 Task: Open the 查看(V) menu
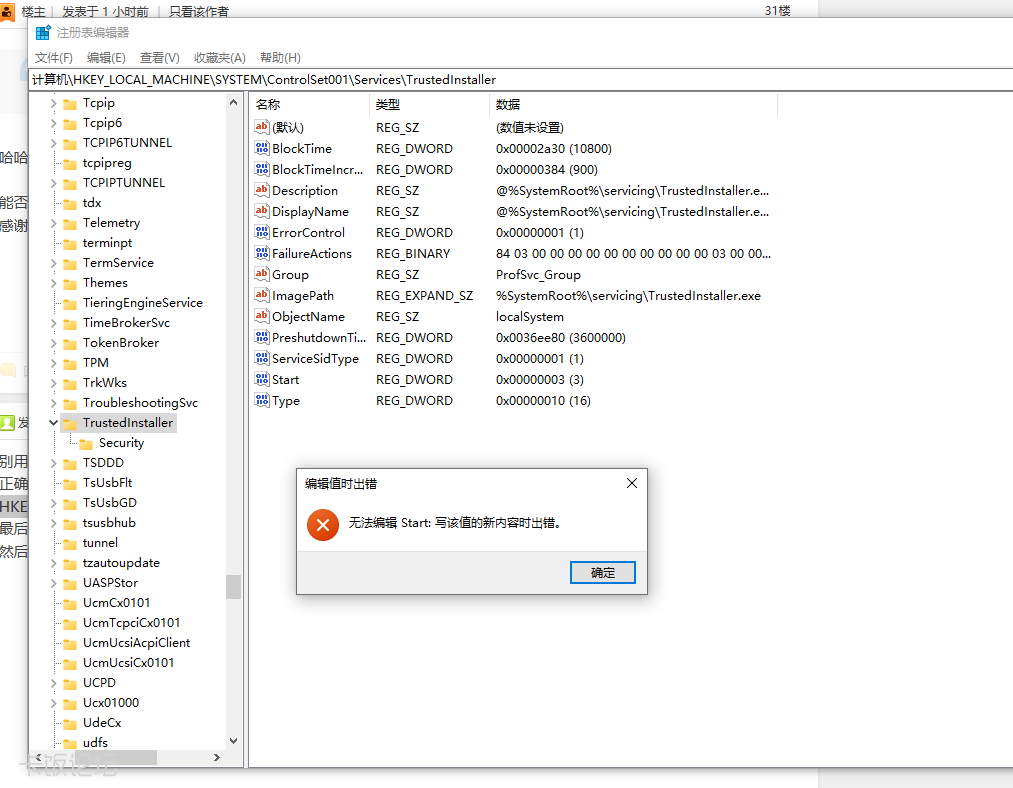[160, 57]
